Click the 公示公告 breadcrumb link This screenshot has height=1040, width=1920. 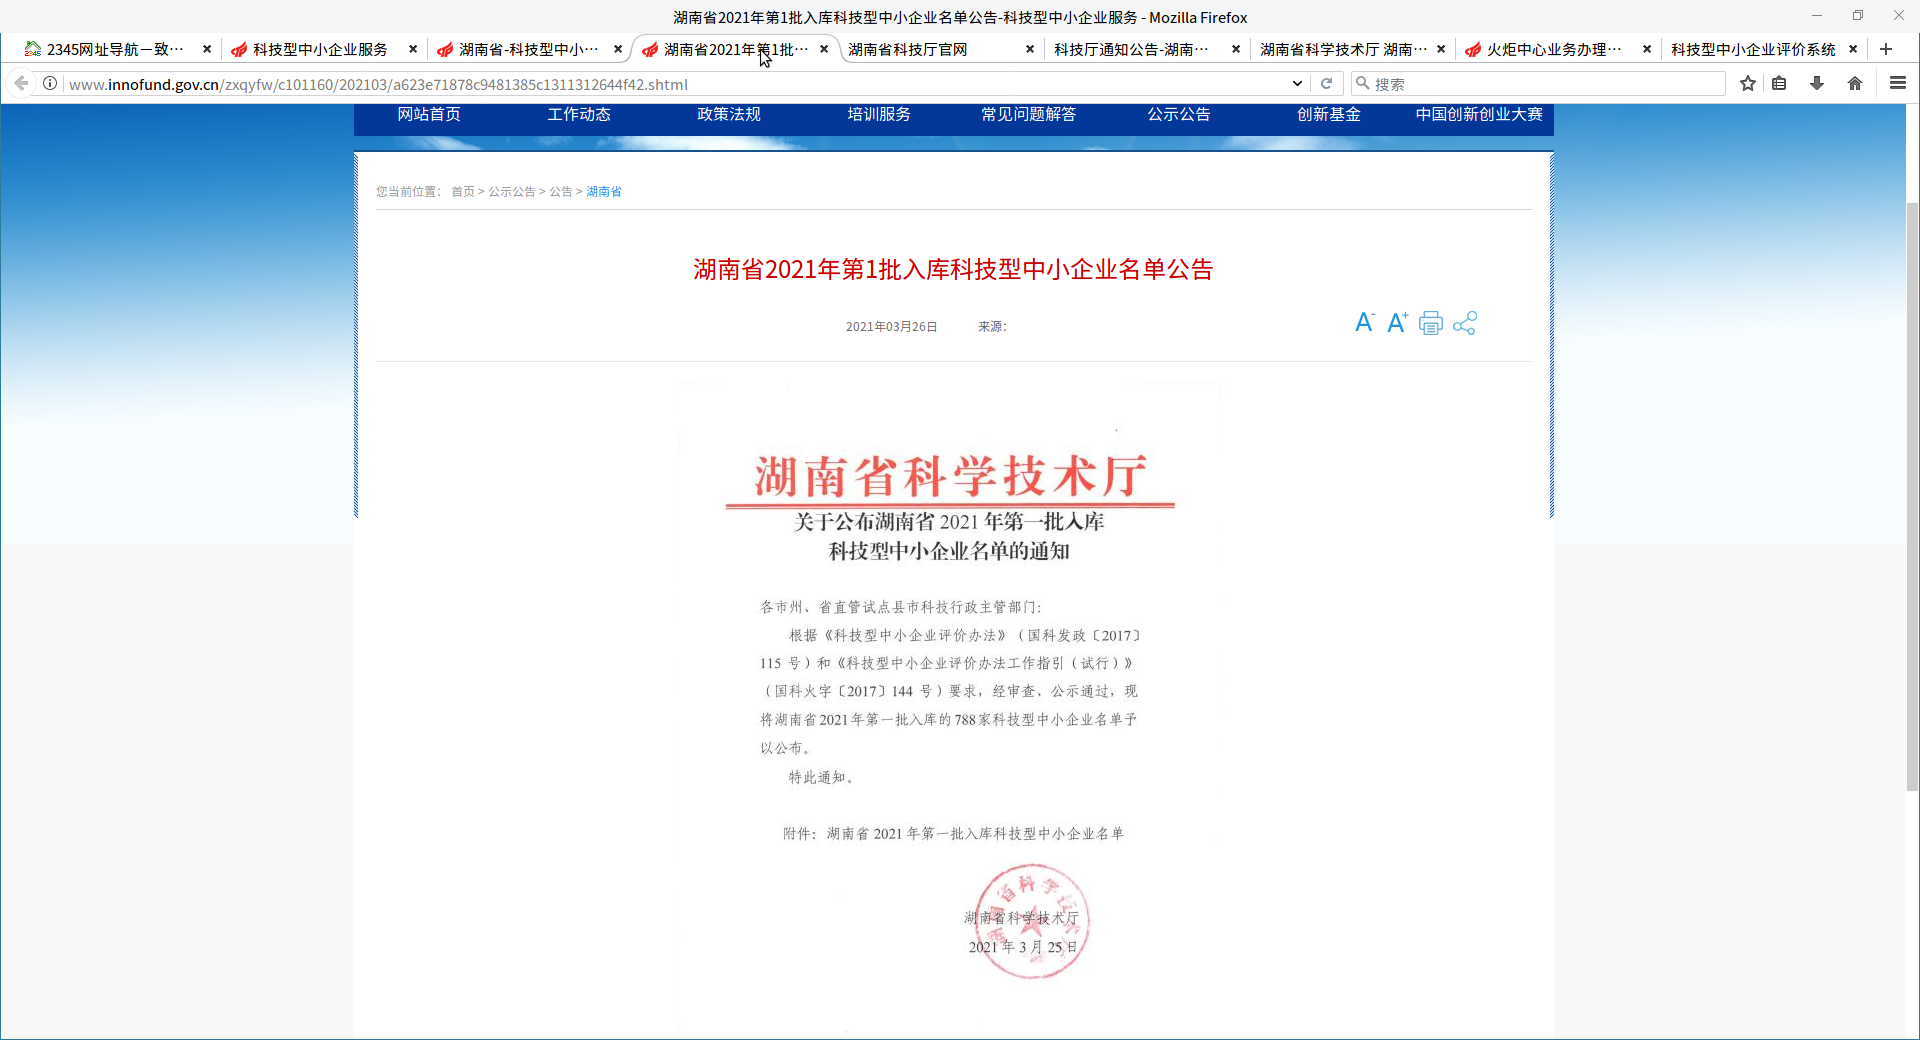pyautogui.click(x=512, y=192)
